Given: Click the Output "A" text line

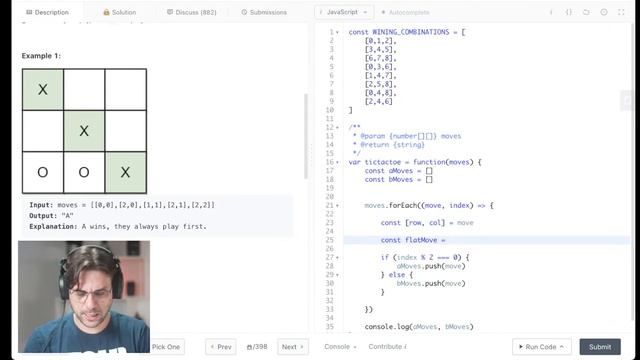Looking at the screenshot, I should point(51,216).
